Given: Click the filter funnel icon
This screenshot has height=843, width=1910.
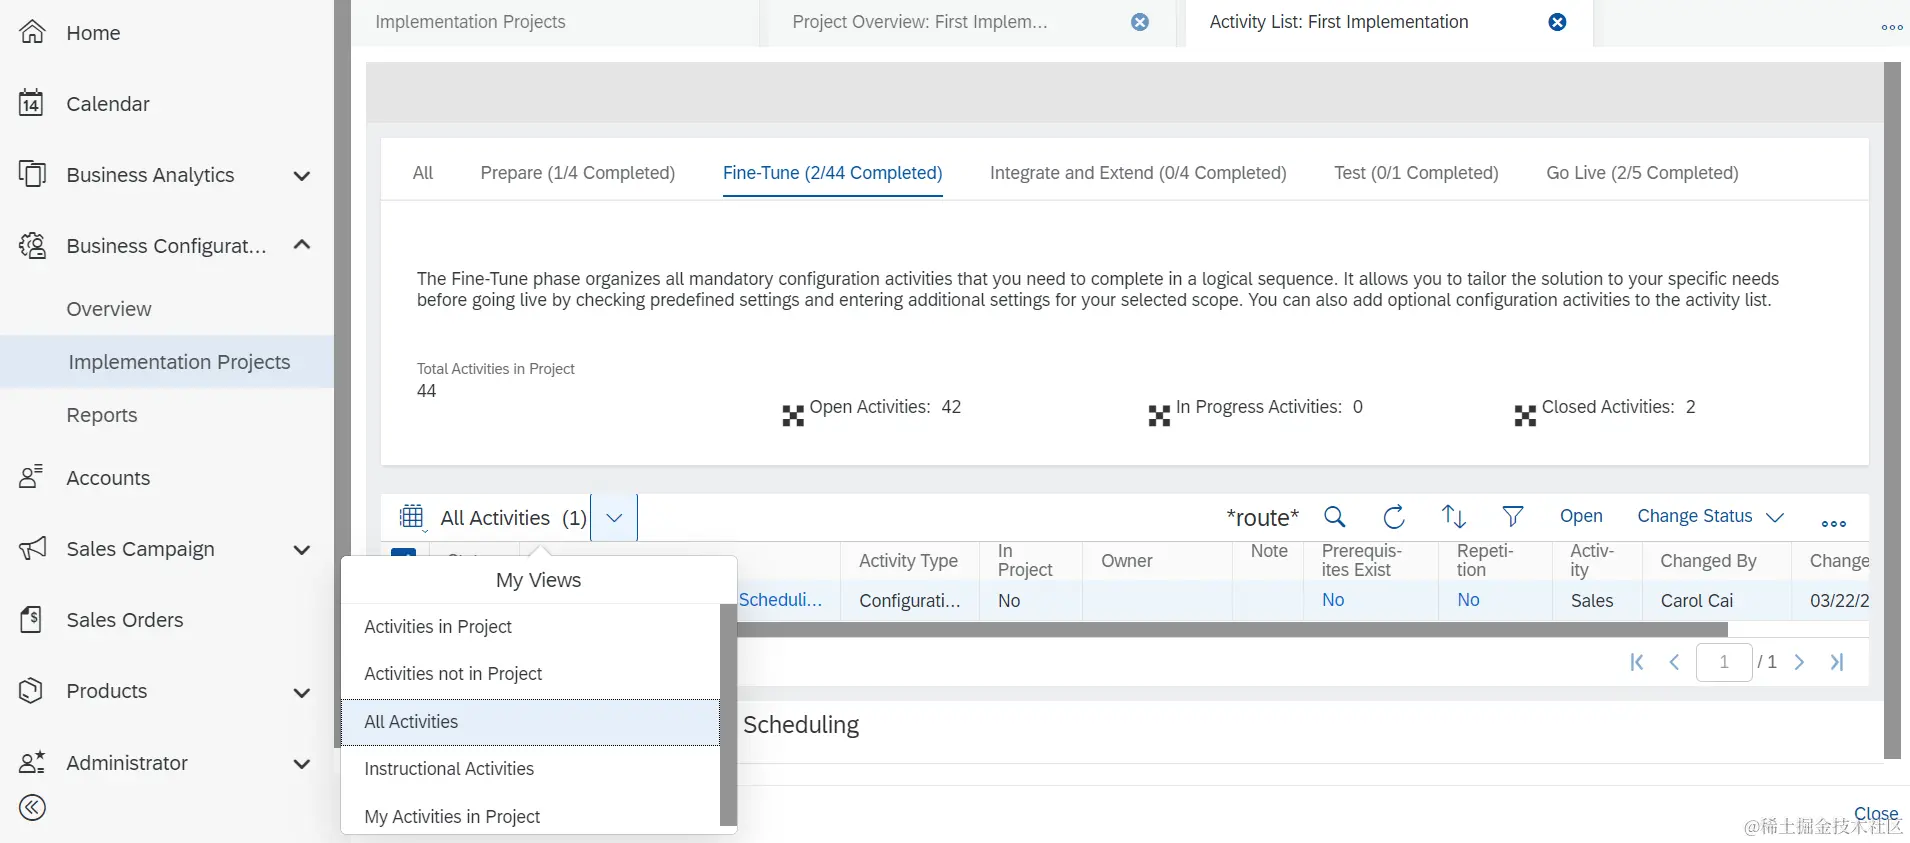Looking at the screenshot, I should point(1513,516).
